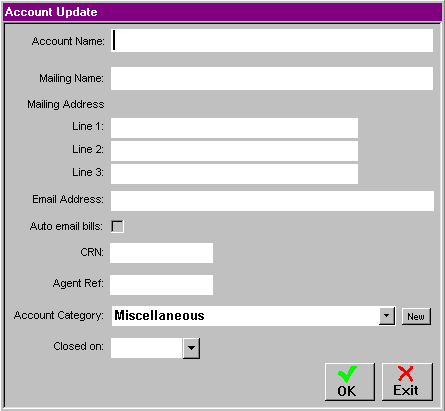Focus the Account Name field

point(272,41)
